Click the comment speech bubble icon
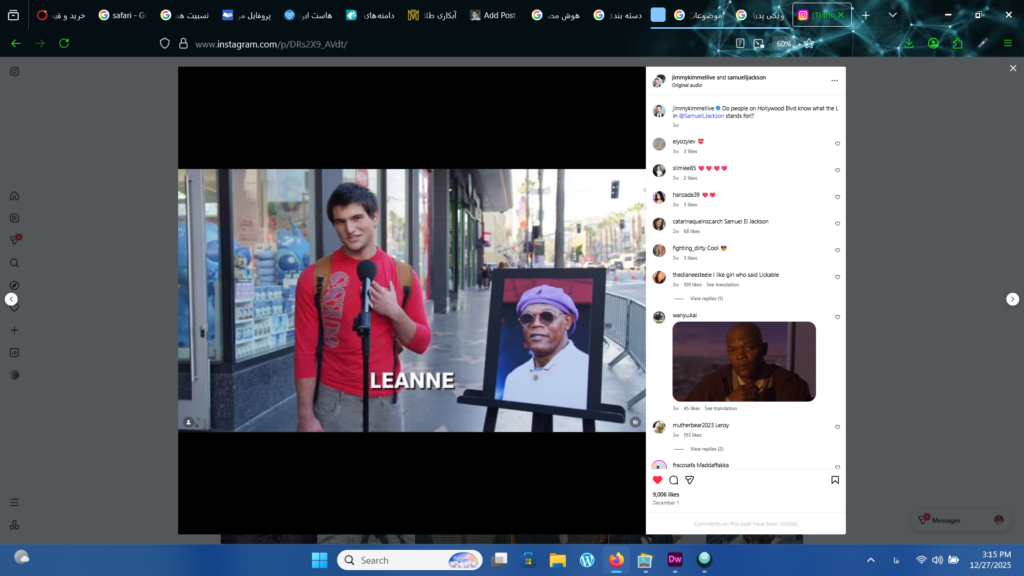The height and width of the screenshot is (576, 1024). 673,480
